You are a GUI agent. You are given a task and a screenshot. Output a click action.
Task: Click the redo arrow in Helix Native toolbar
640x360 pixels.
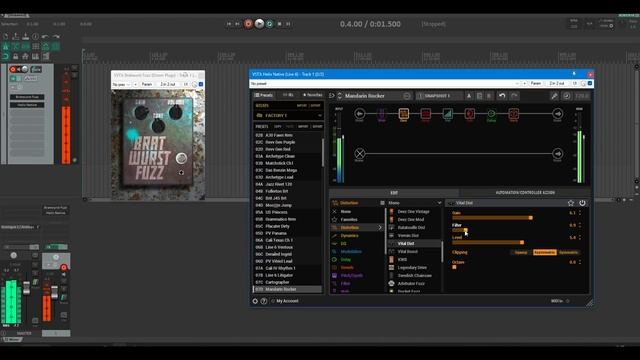pyautogui.click(x=514, y=96)
